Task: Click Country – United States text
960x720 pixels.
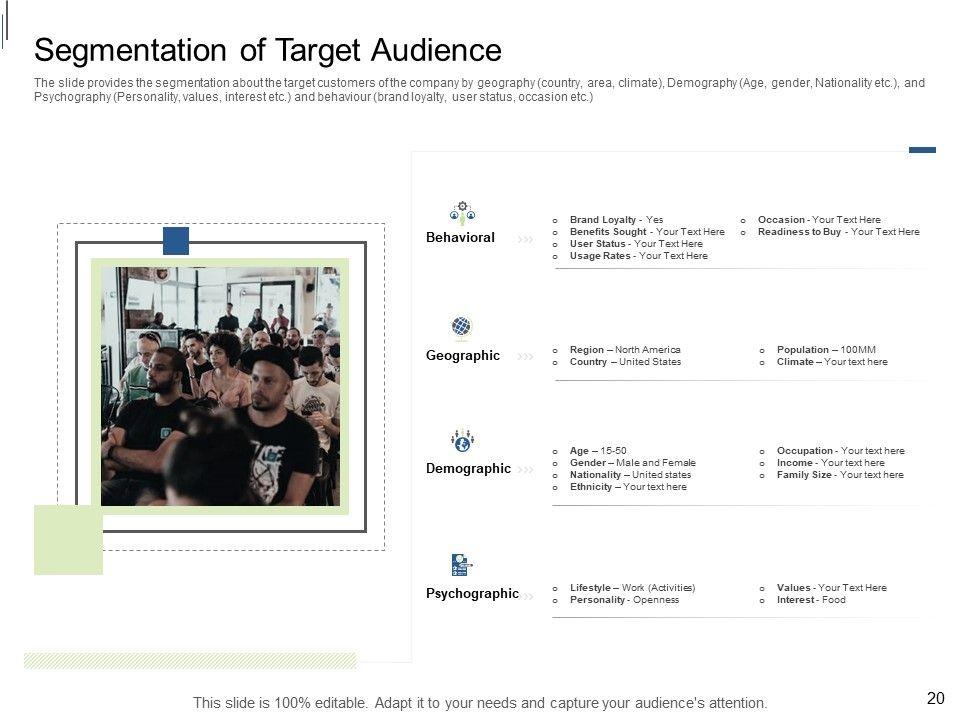Action: coord(625,362)
